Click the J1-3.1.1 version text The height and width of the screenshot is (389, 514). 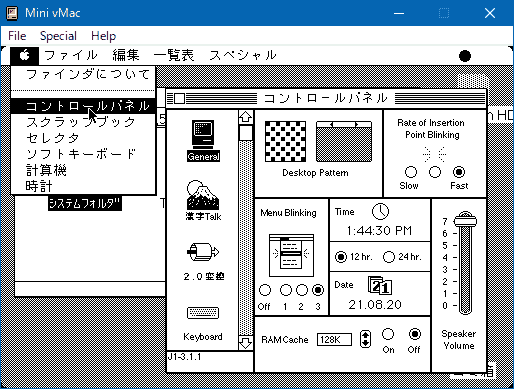click(x=184, y=357)
